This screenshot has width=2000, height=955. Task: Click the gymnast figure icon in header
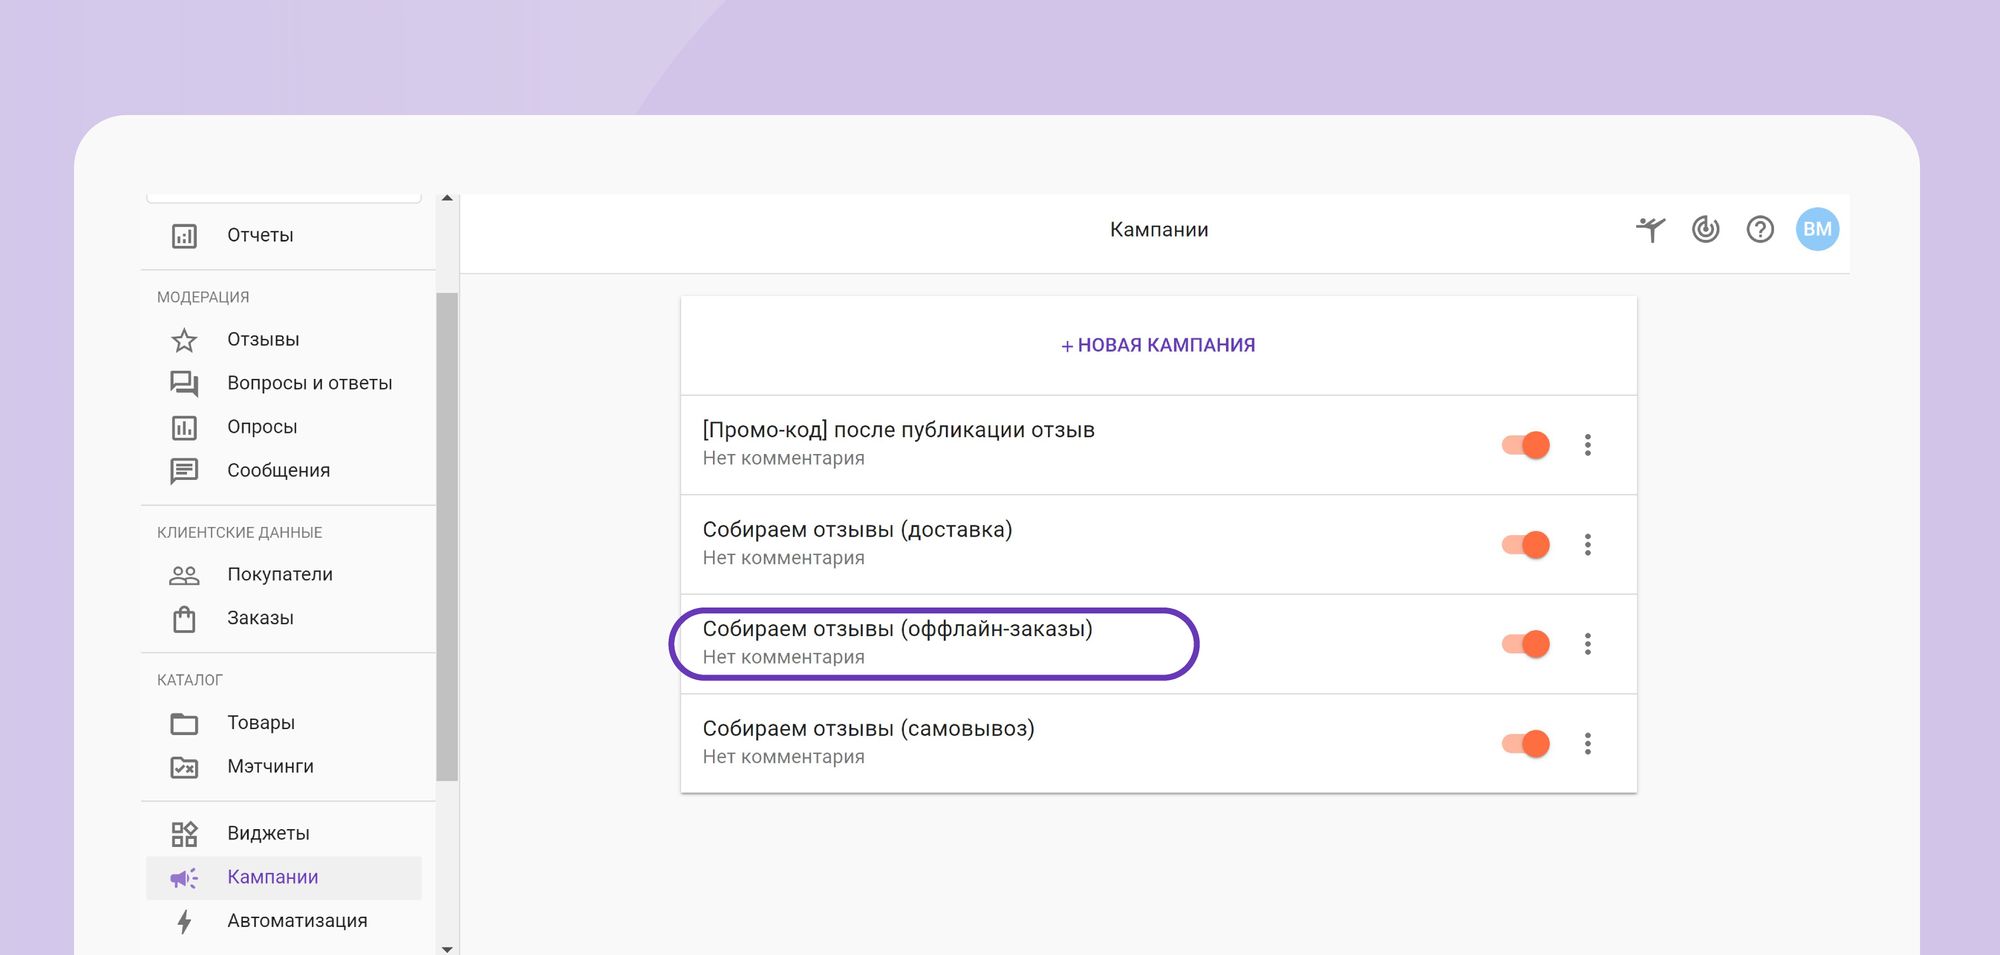pos(1650,230)
